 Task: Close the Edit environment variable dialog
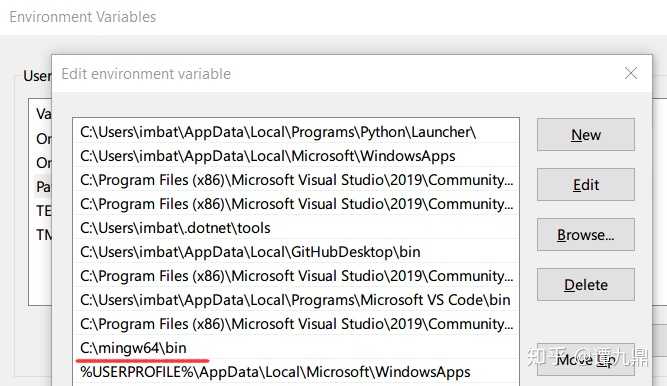click(x=631, y=73)
